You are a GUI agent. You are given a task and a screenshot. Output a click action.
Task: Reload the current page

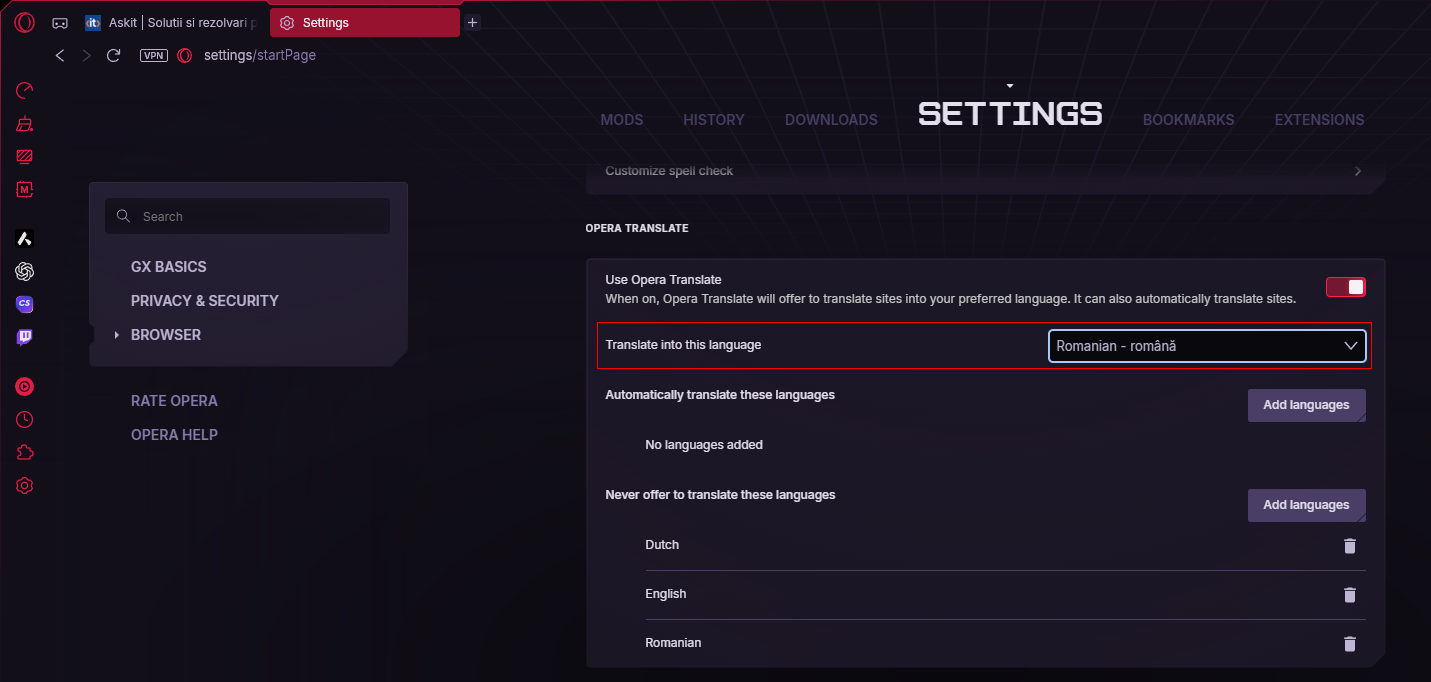113,56
